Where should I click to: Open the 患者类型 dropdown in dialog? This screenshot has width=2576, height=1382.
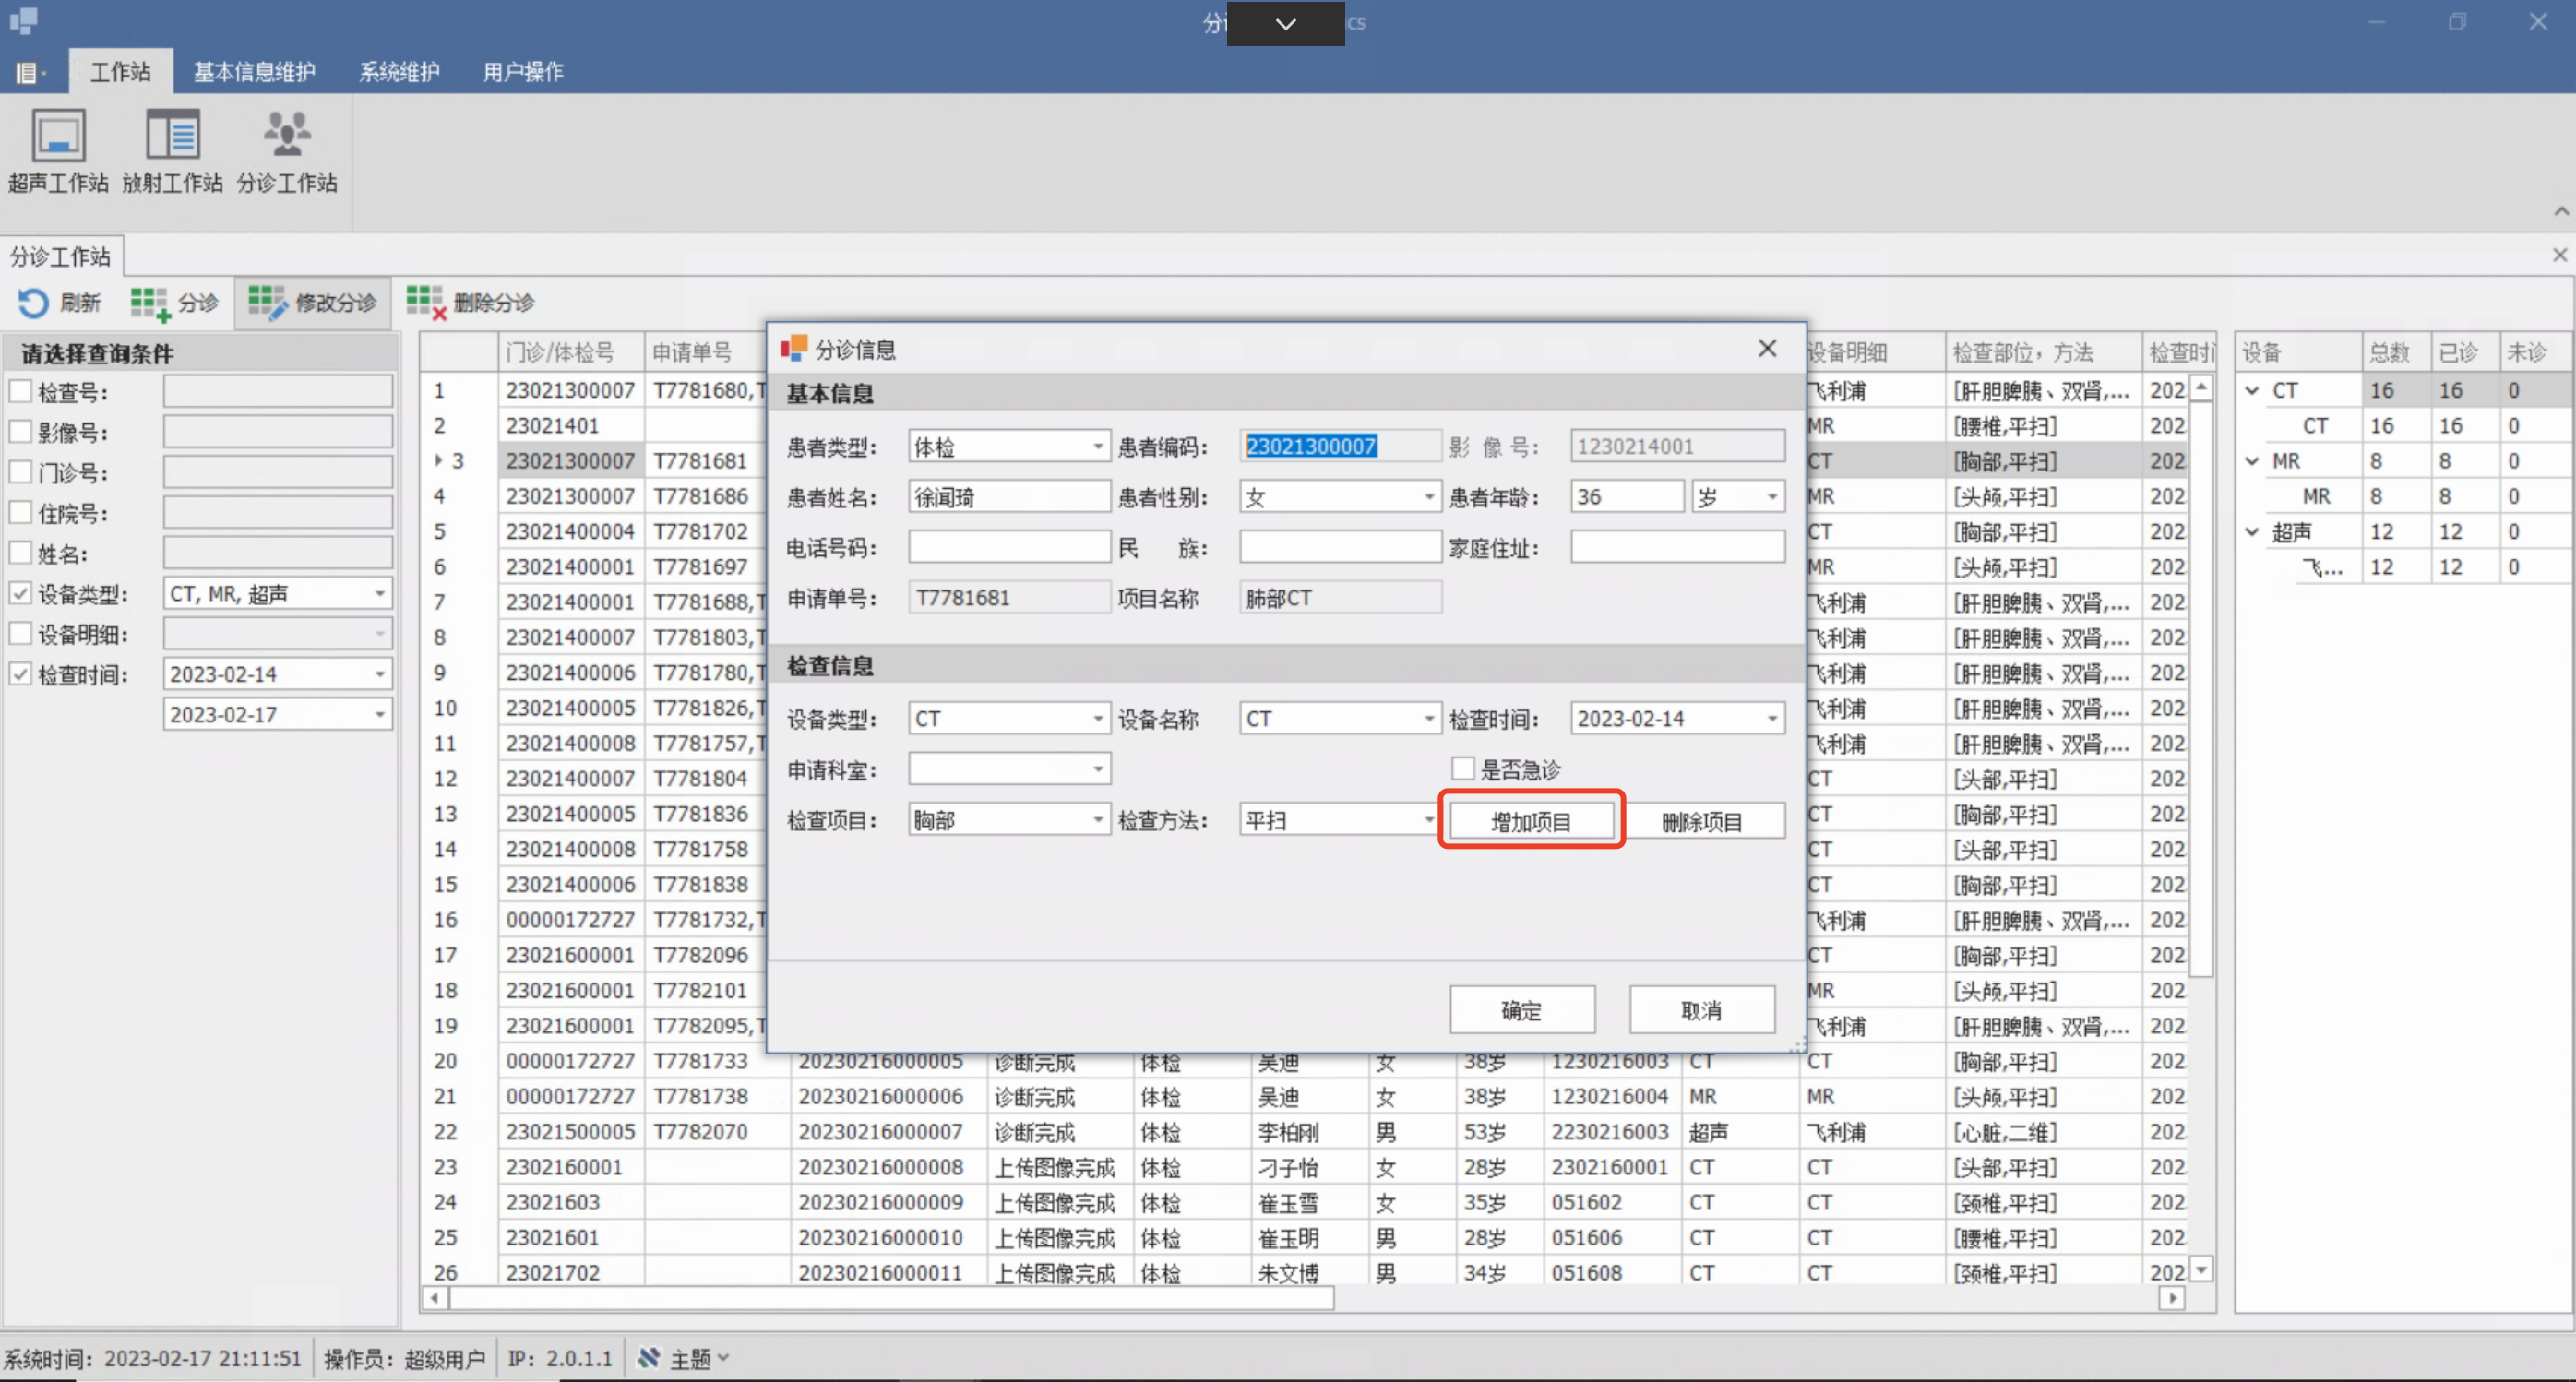[x=1097, y=446]
